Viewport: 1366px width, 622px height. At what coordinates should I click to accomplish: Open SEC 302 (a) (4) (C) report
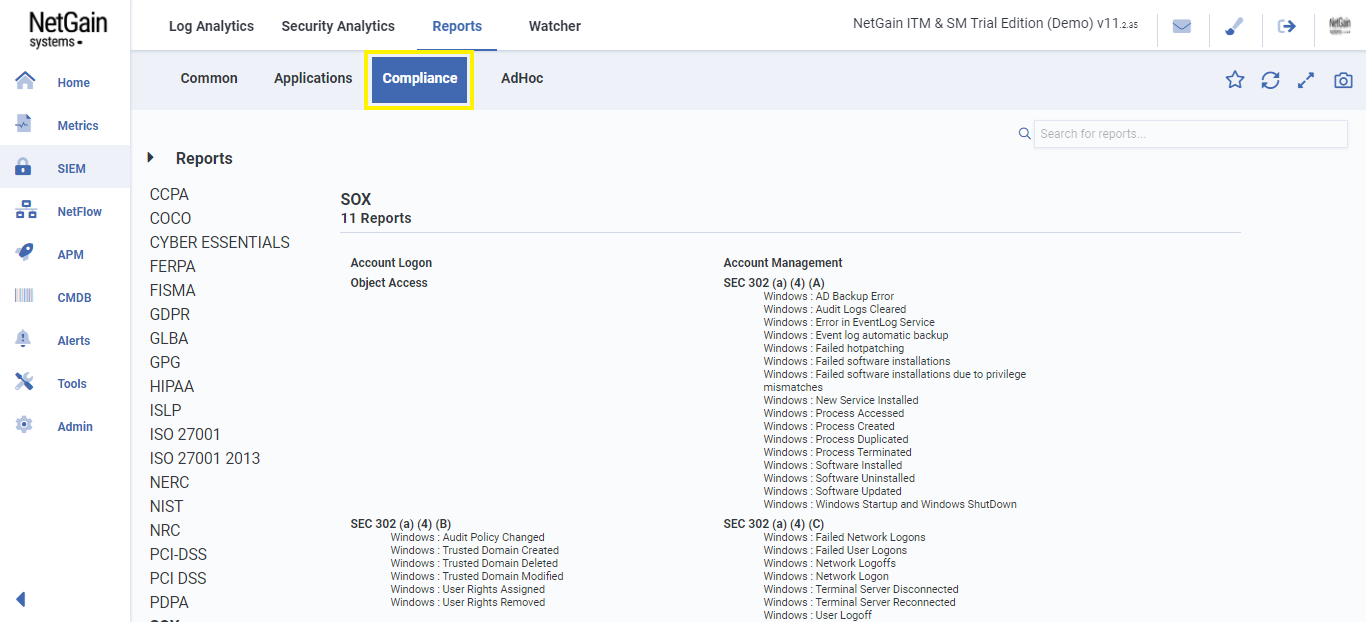[774, 524]
